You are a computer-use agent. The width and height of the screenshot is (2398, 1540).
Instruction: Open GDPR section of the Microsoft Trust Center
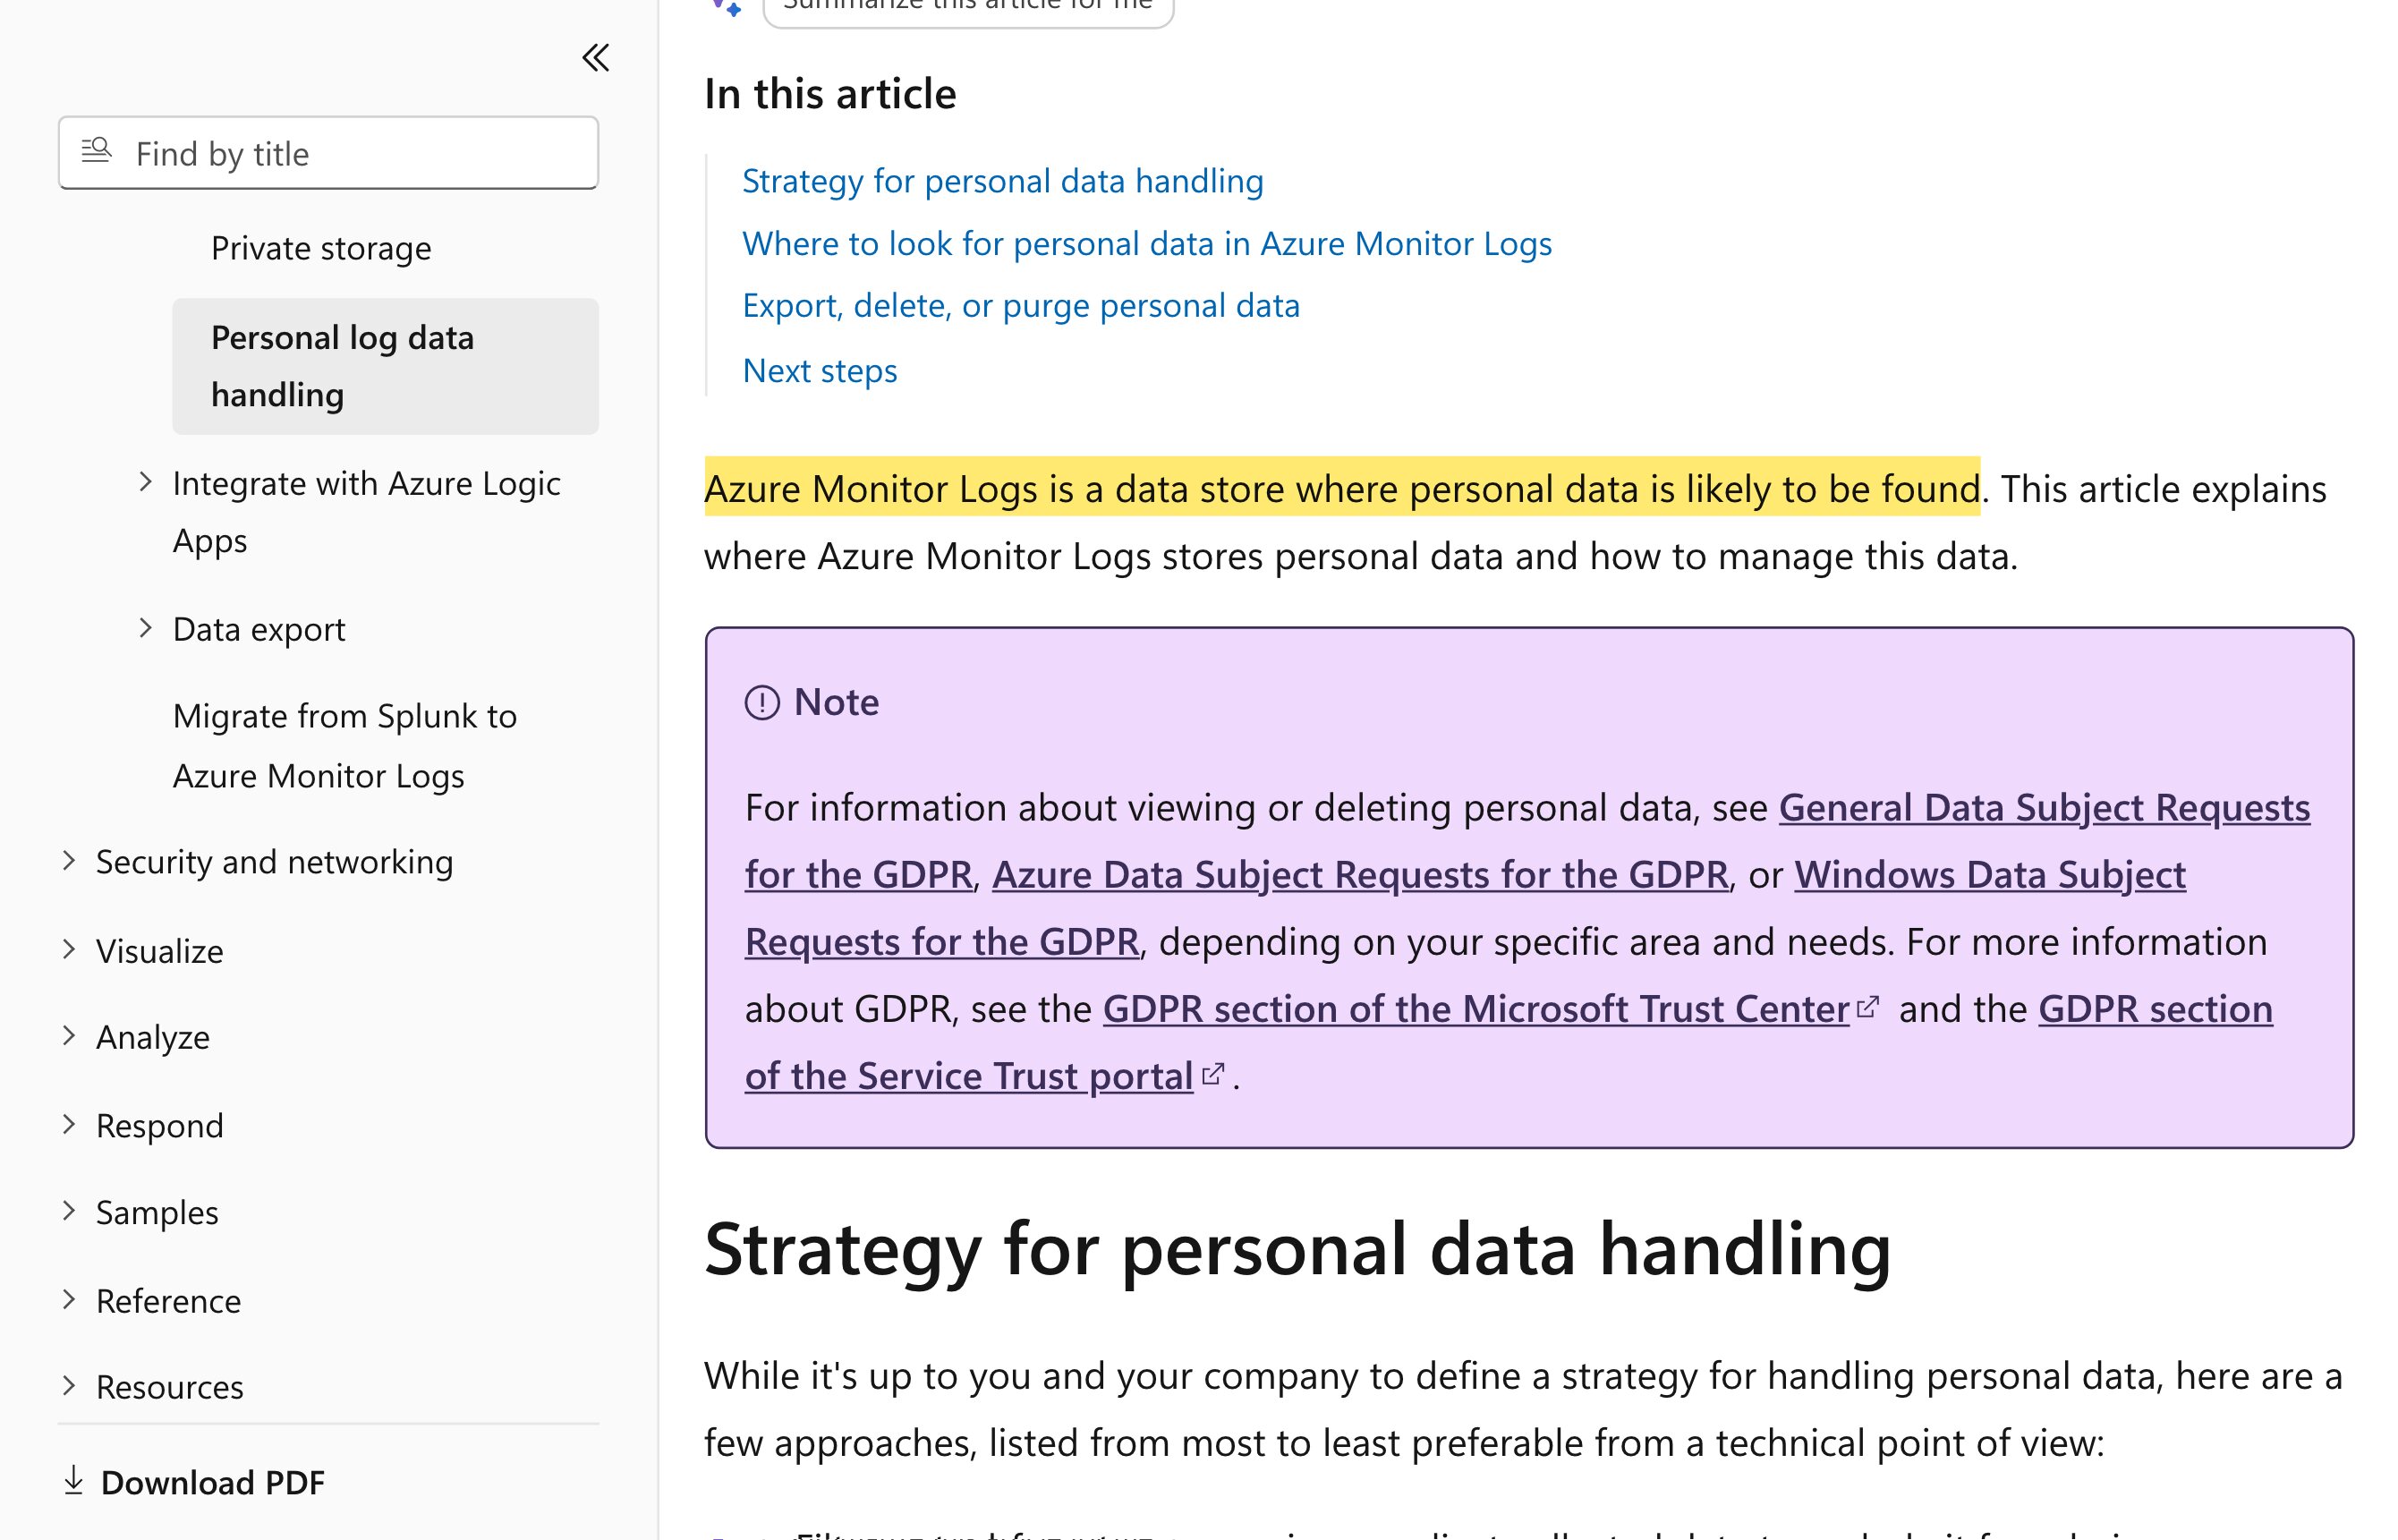click(x=1475, y=1009)
